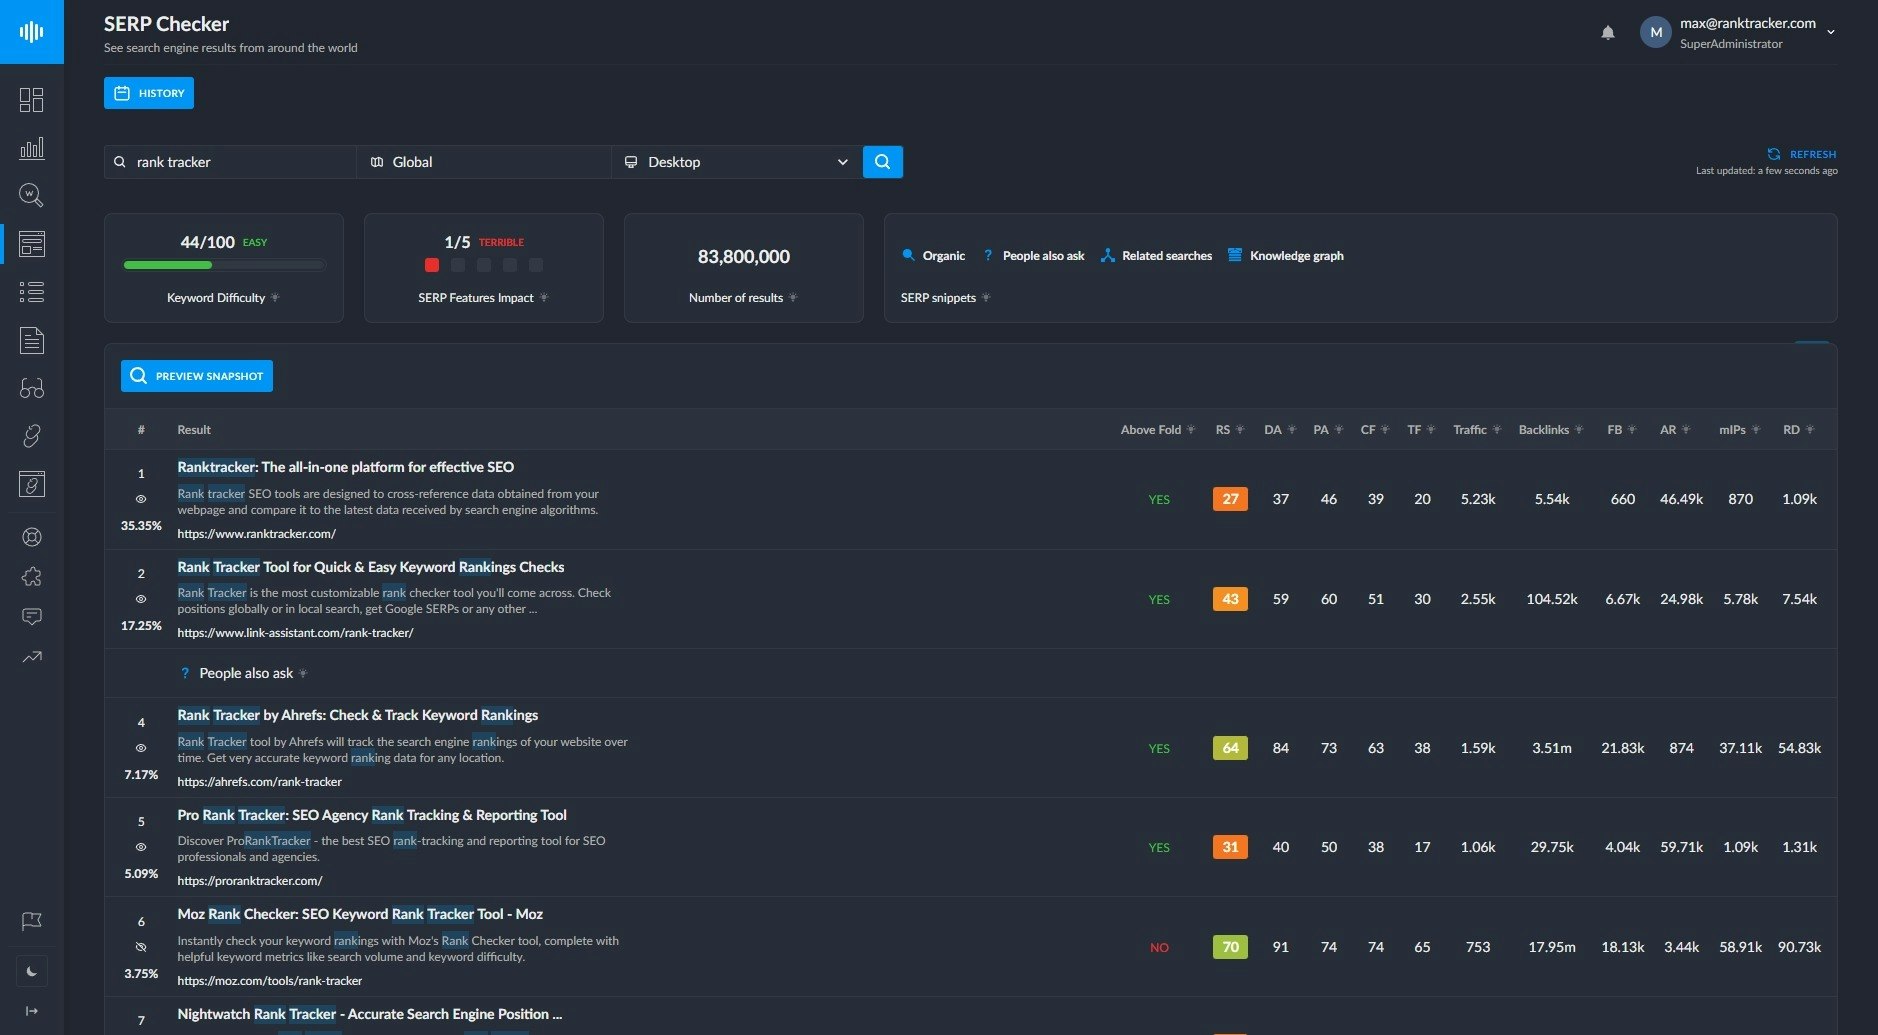1878x1035 pixels.
Task: Open the https://www.link-assistant.com/rank-tracker/ URL
Action: (x=295, y=633)
